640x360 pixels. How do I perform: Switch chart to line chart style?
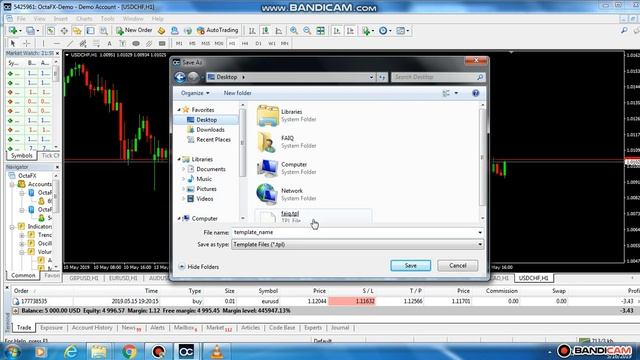tap(279, 31)
